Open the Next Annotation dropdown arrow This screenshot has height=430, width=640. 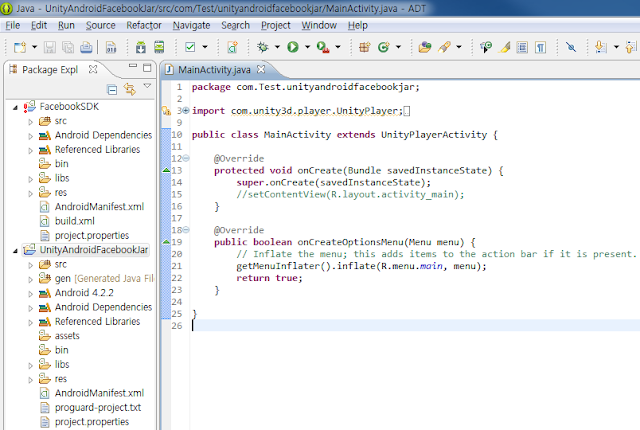pyautogui.click(x=616, y=47)
